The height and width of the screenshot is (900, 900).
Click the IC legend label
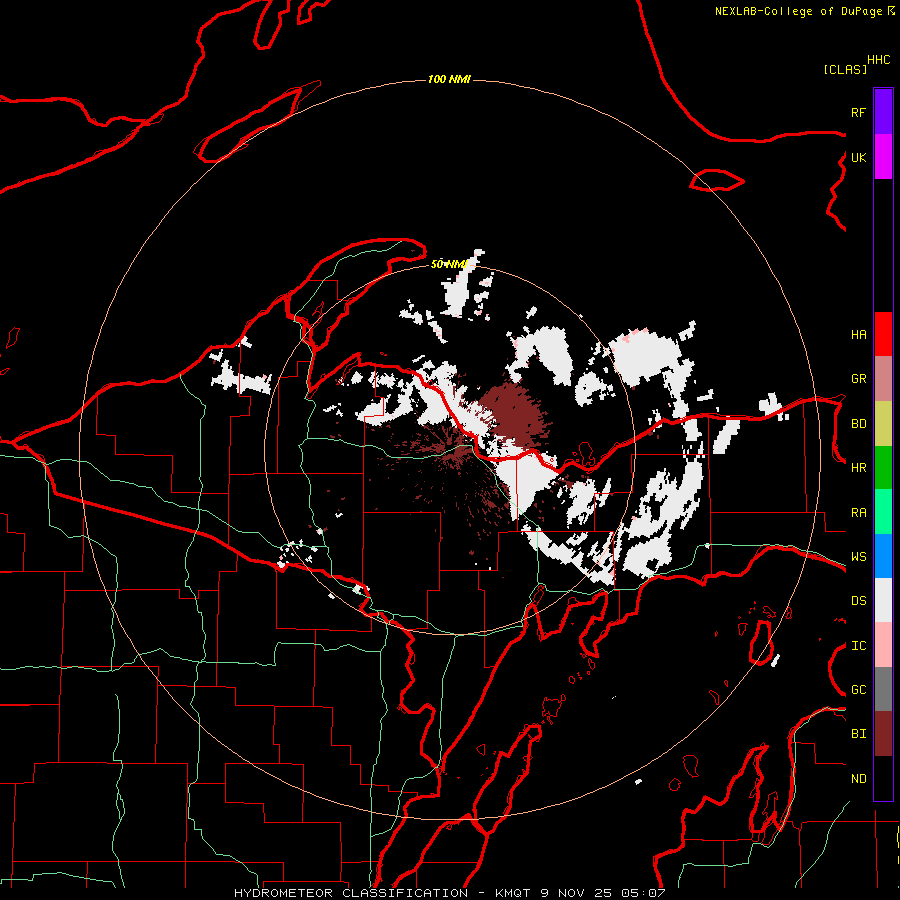[858, 646]
